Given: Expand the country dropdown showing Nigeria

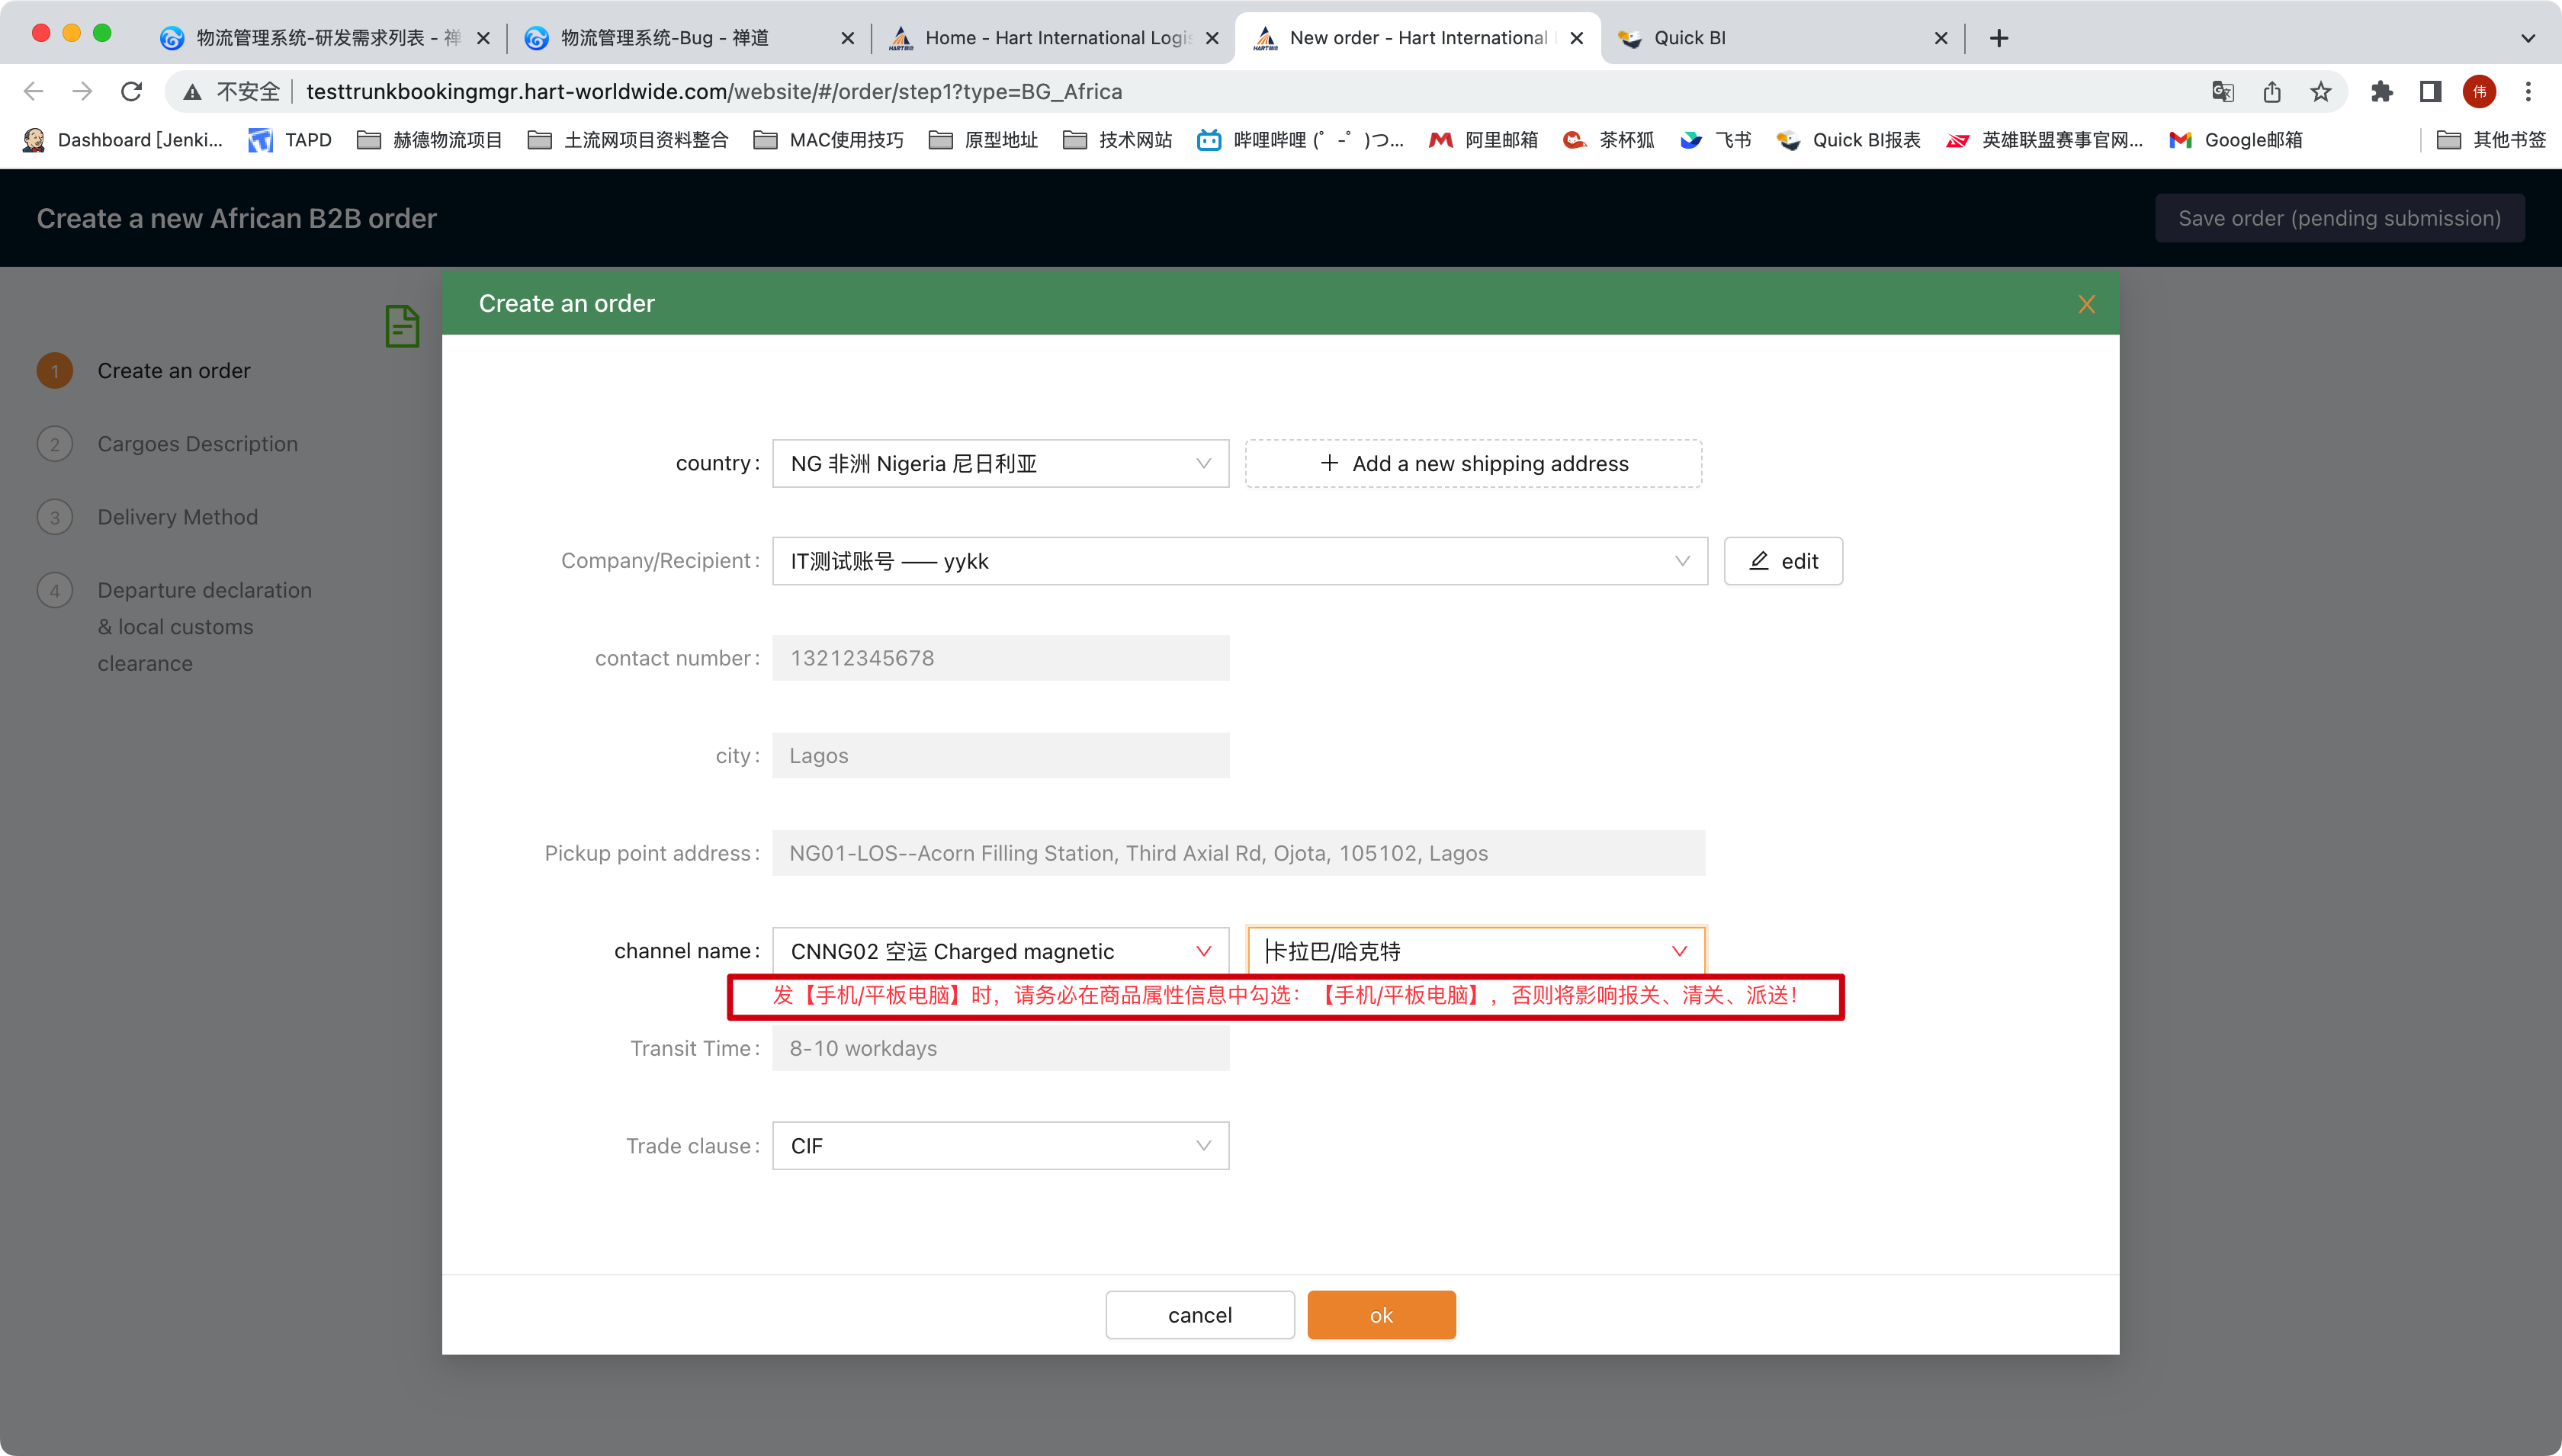Looking at the screenshot, I should [1000, 464].
